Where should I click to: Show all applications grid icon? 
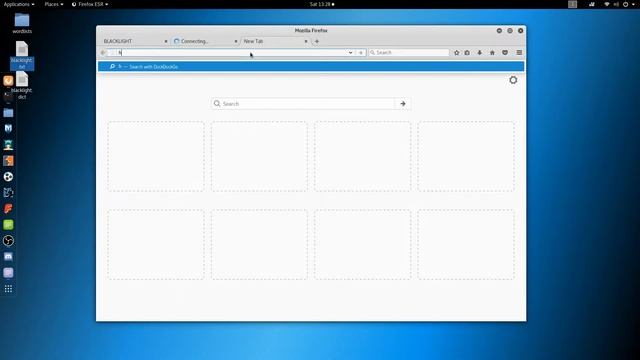pyautogui.click(x=8, y=289)
